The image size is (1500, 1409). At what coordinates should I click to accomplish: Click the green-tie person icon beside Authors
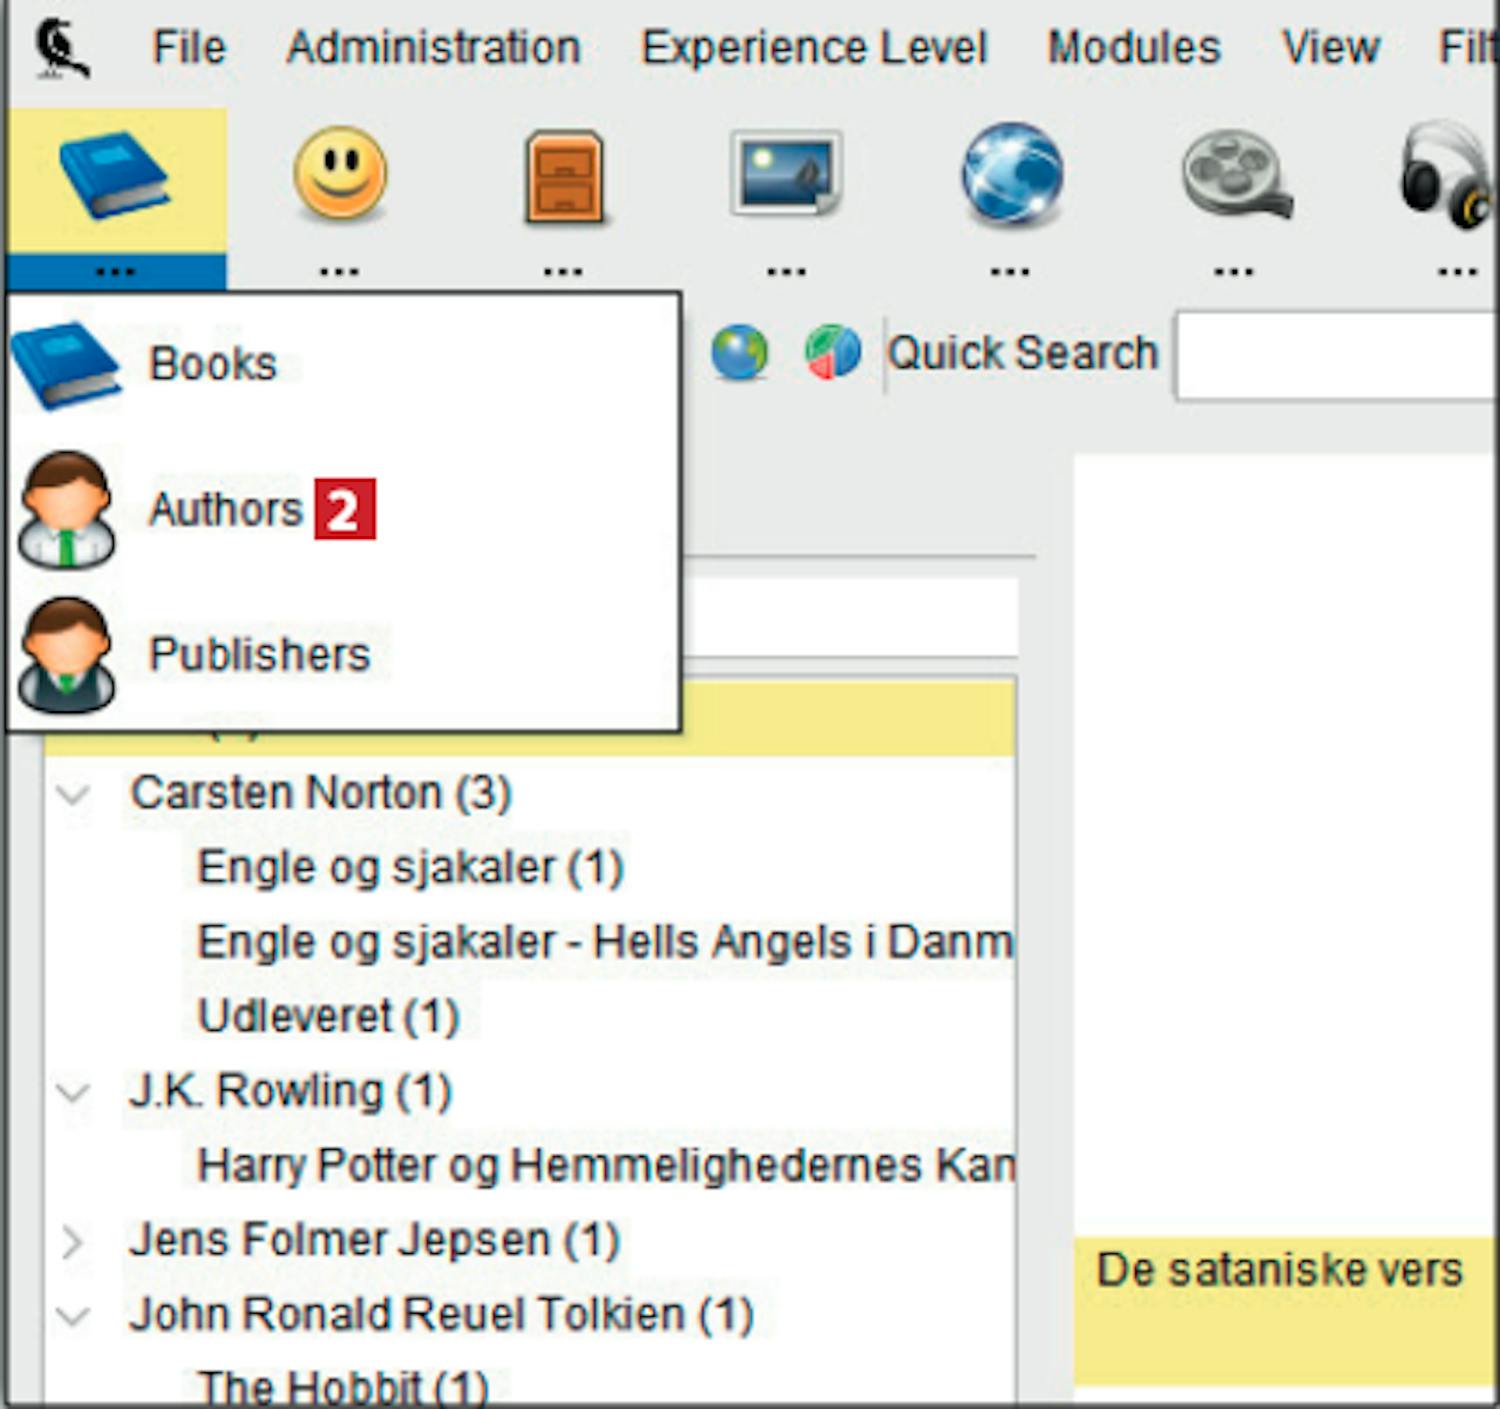(67, 510)
